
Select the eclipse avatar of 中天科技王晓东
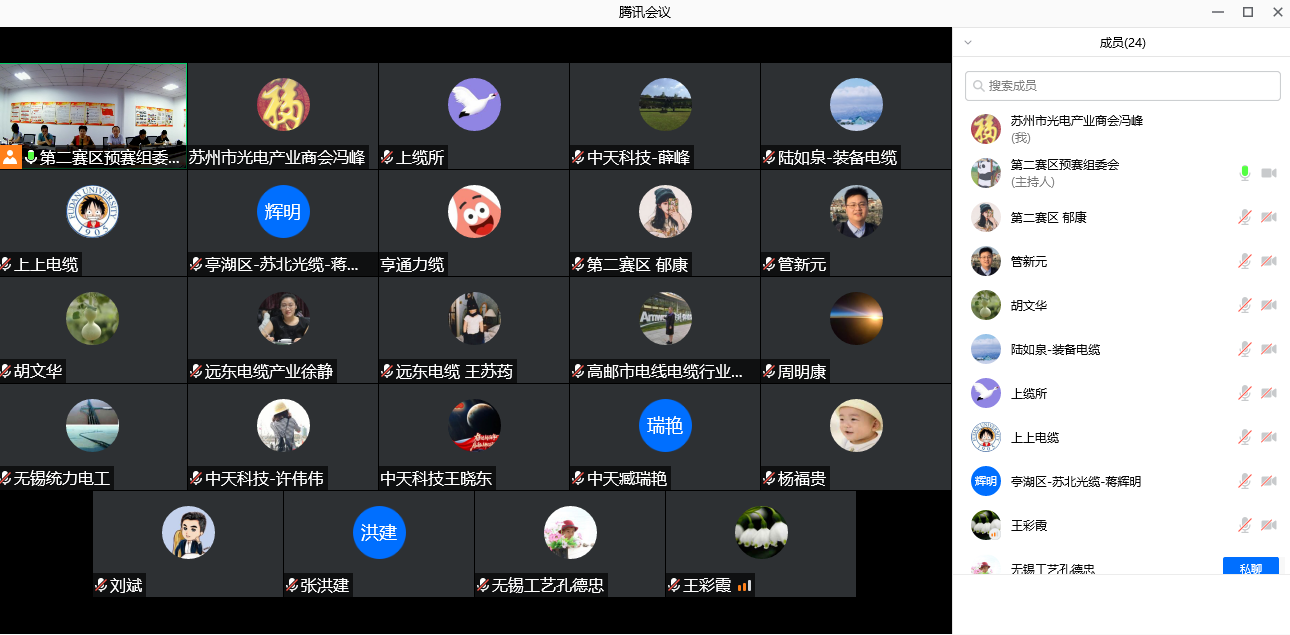click(x=474, y=425)
